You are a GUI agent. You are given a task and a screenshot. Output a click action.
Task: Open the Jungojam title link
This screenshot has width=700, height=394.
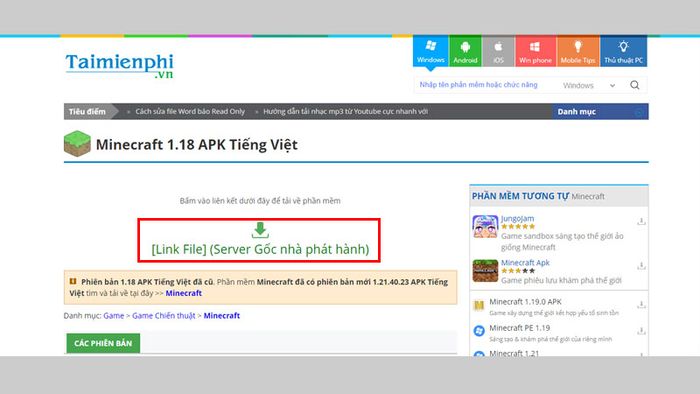pyautogui.click(x=517, y=218)
